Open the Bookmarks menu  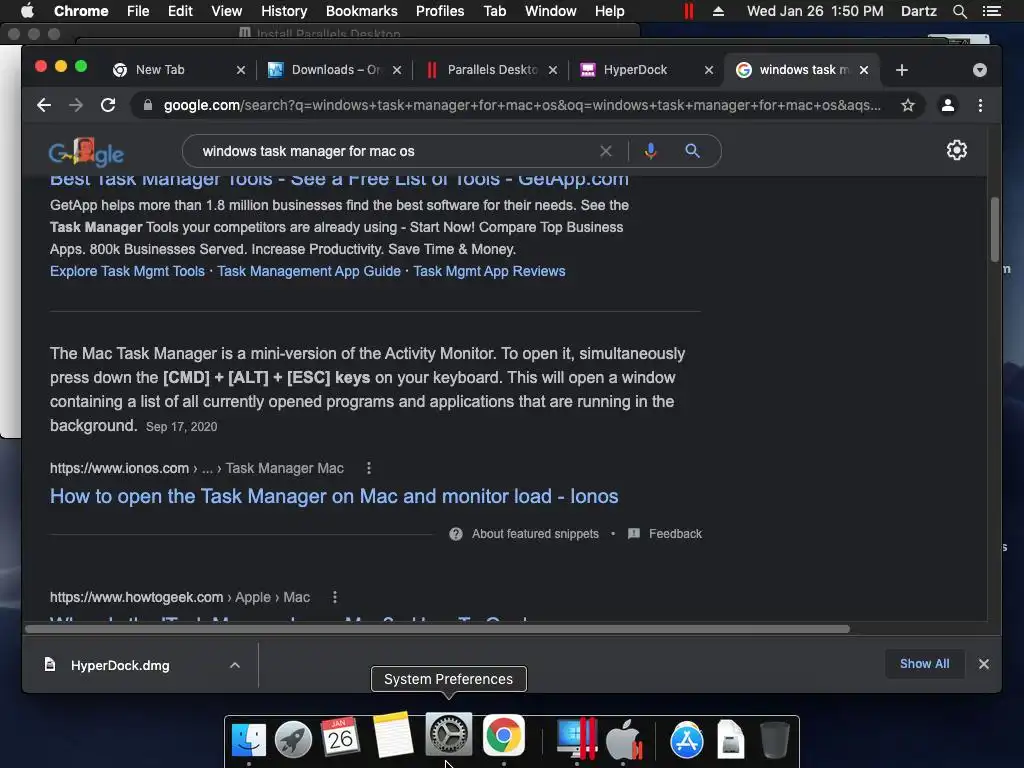[361, 11]
